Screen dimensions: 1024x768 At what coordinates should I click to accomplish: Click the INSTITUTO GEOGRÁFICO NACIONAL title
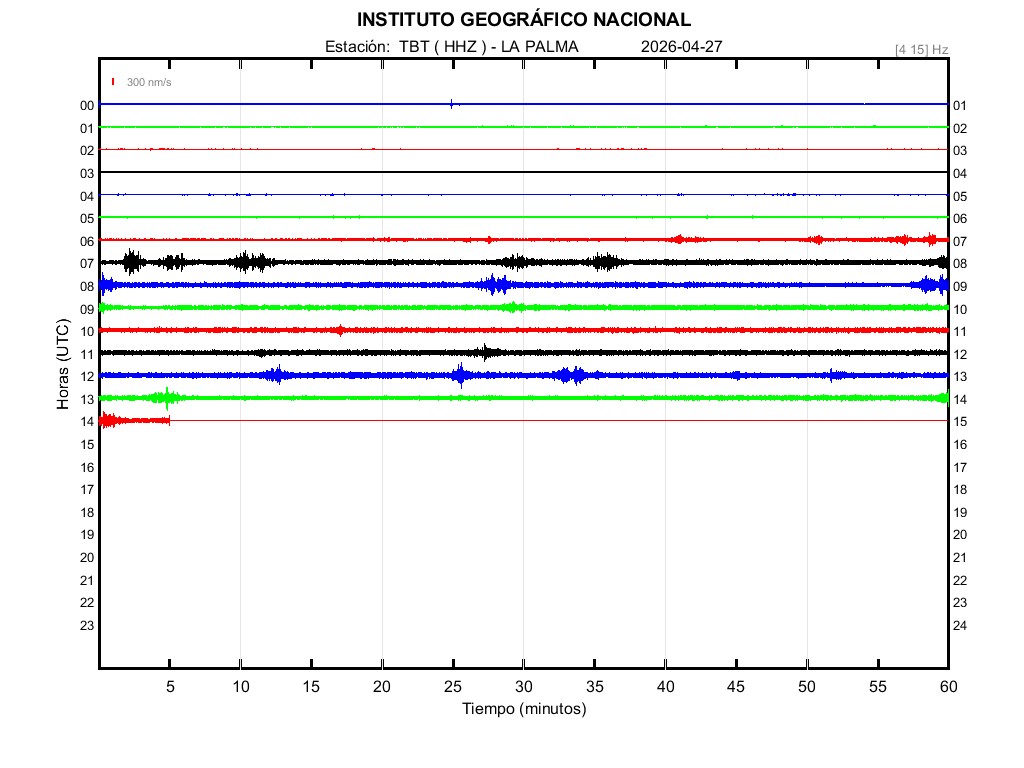point(523,20)
